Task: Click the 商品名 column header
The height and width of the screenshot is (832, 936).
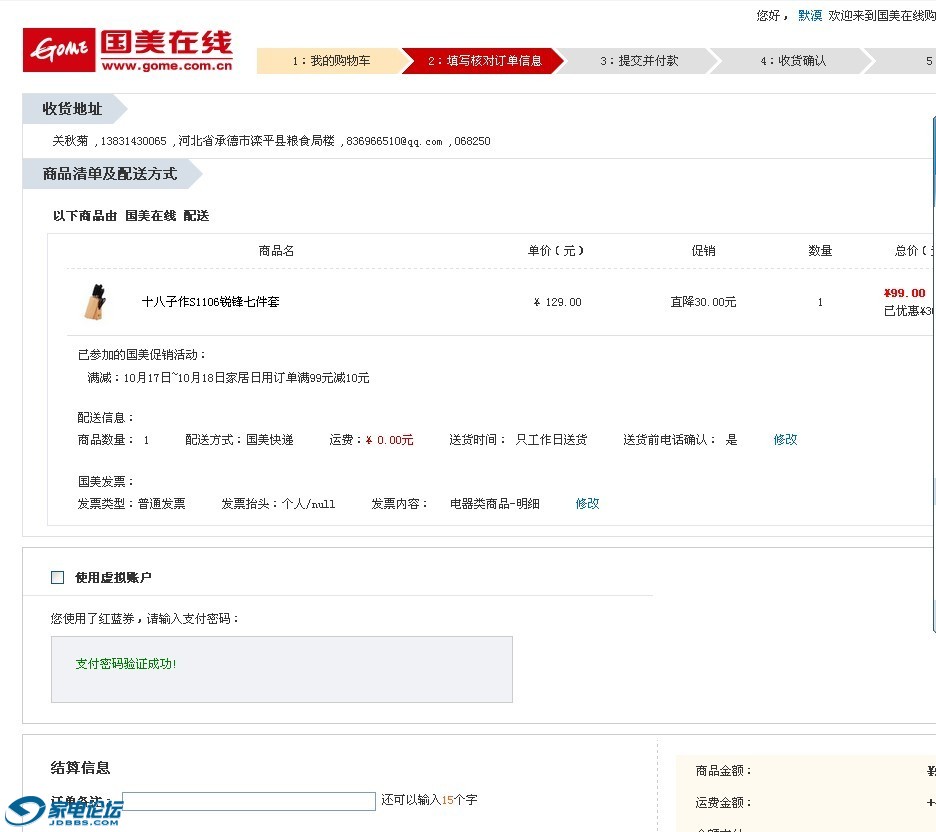Action: pyautogui.click(x=276, y=251)
